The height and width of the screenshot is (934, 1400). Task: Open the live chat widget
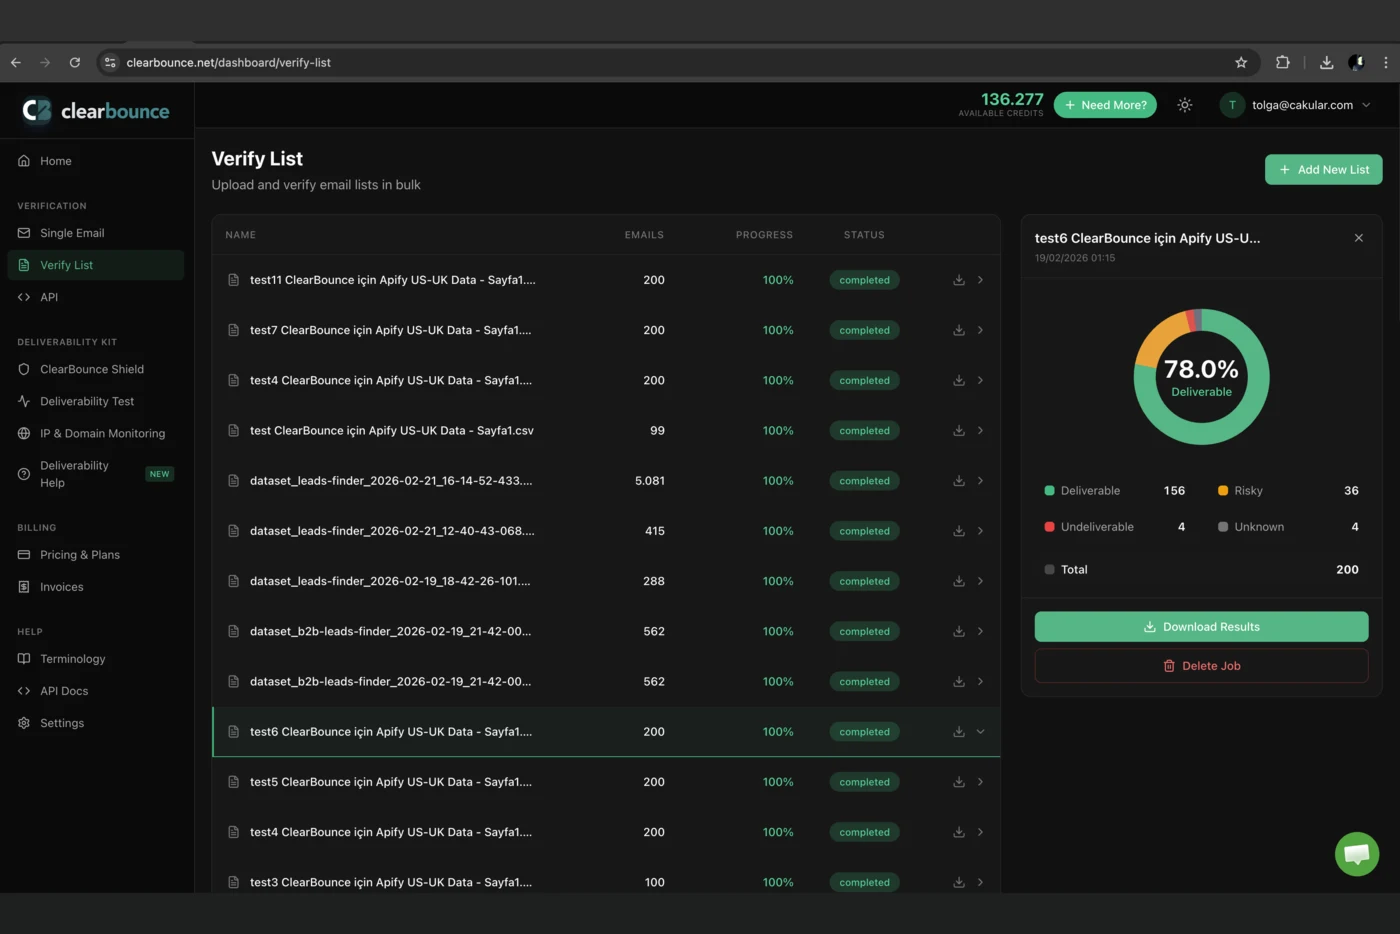pos(1357,854)
